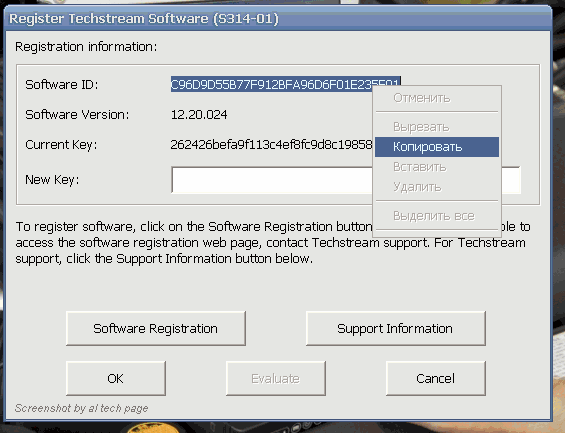Viewport: 565px width, 433px height.
Task: Confirm the dialog with OK
Action: click(x=116, y=379)
